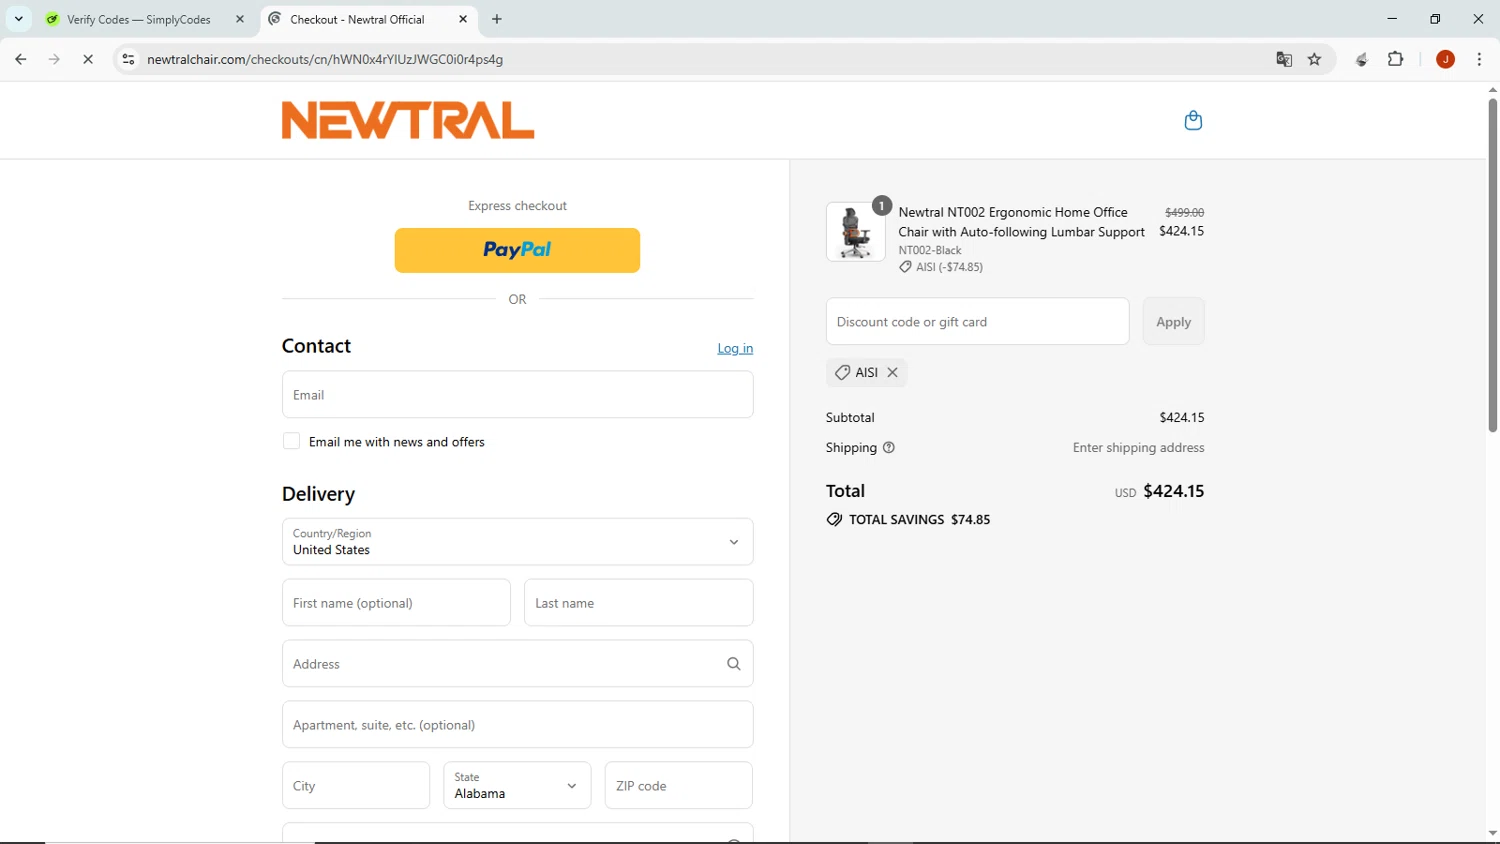Remove the AISI discount code tag
Image resolution: width=1500 pixels, height=844 pixels.
coord(893,372)
